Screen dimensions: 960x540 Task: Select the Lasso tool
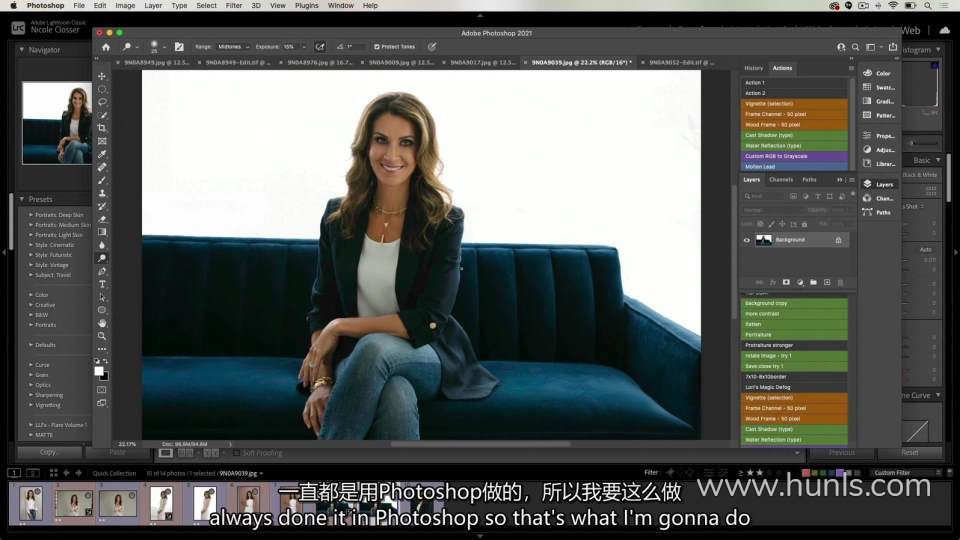[x=102, y=102]
